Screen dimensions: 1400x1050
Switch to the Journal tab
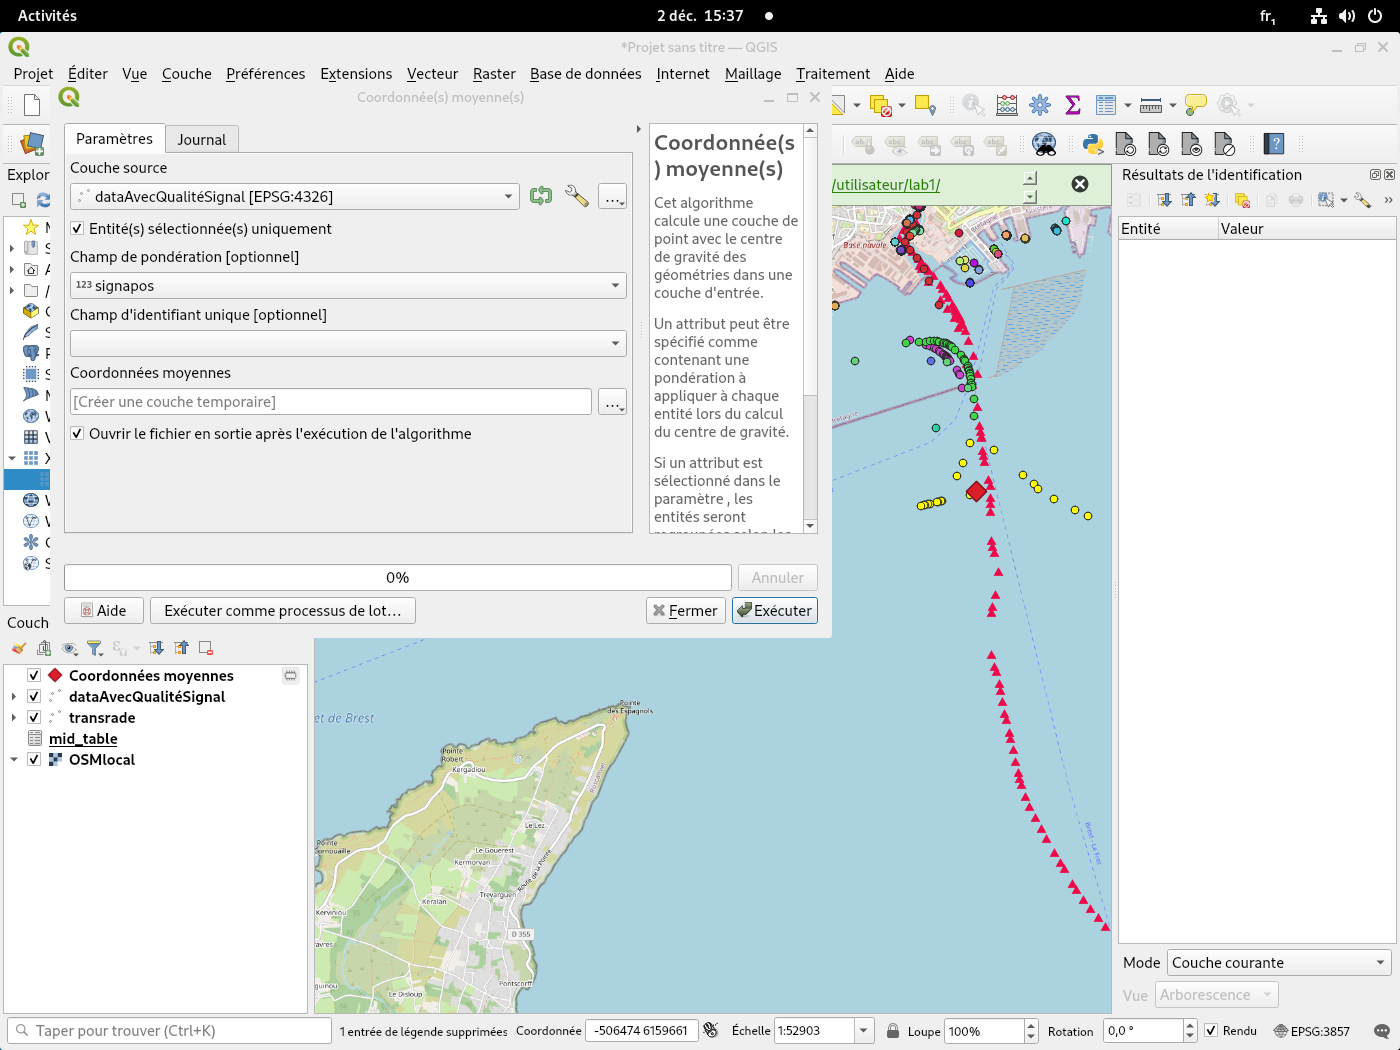[x=201, y=140]
